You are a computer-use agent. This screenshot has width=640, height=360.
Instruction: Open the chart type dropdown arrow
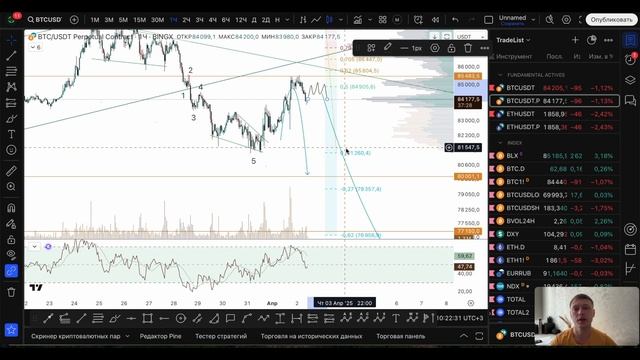pos(341,20)
